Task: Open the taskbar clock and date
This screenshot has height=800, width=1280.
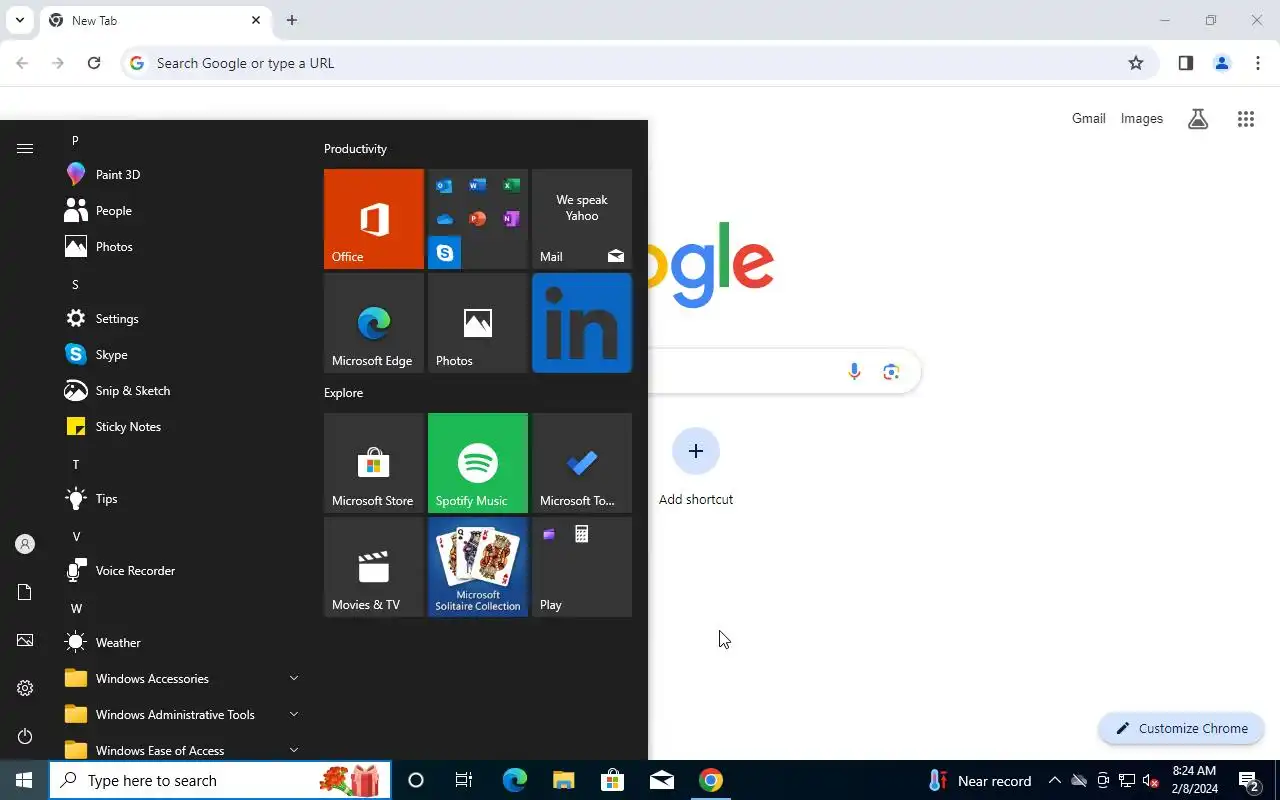Action: coord(1194,780)
